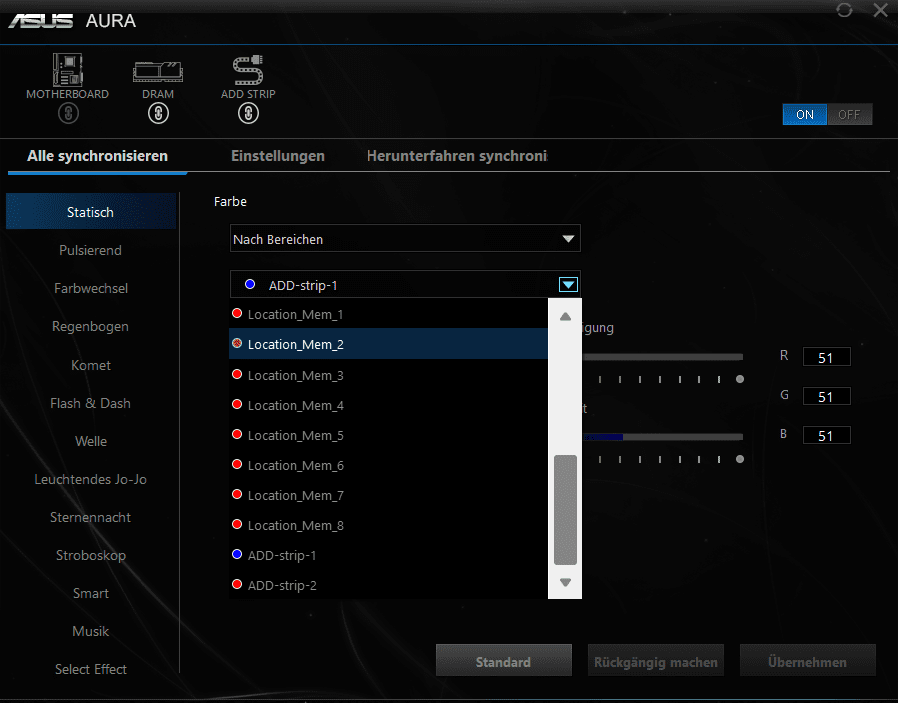
Task: Click the list scrollbar up arrow
Action: click(x=565, y=316)
